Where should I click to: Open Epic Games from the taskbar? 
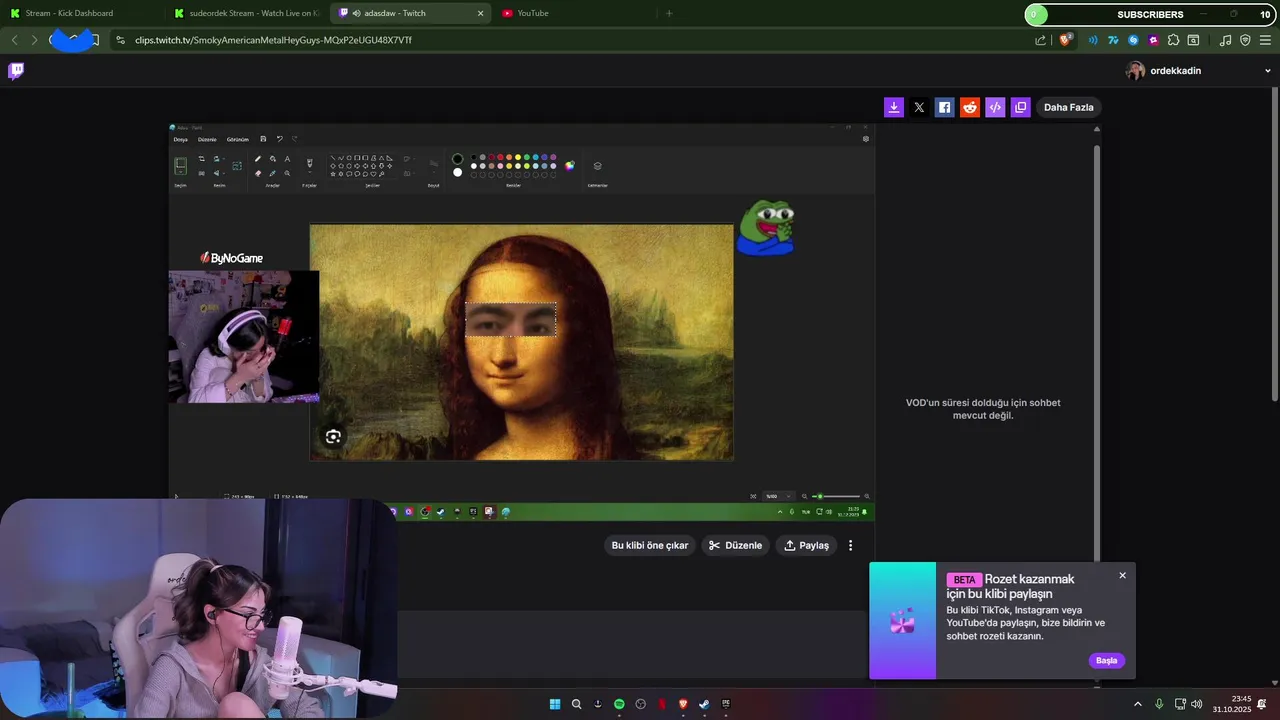pyautogui.click(x=726, y=704)
